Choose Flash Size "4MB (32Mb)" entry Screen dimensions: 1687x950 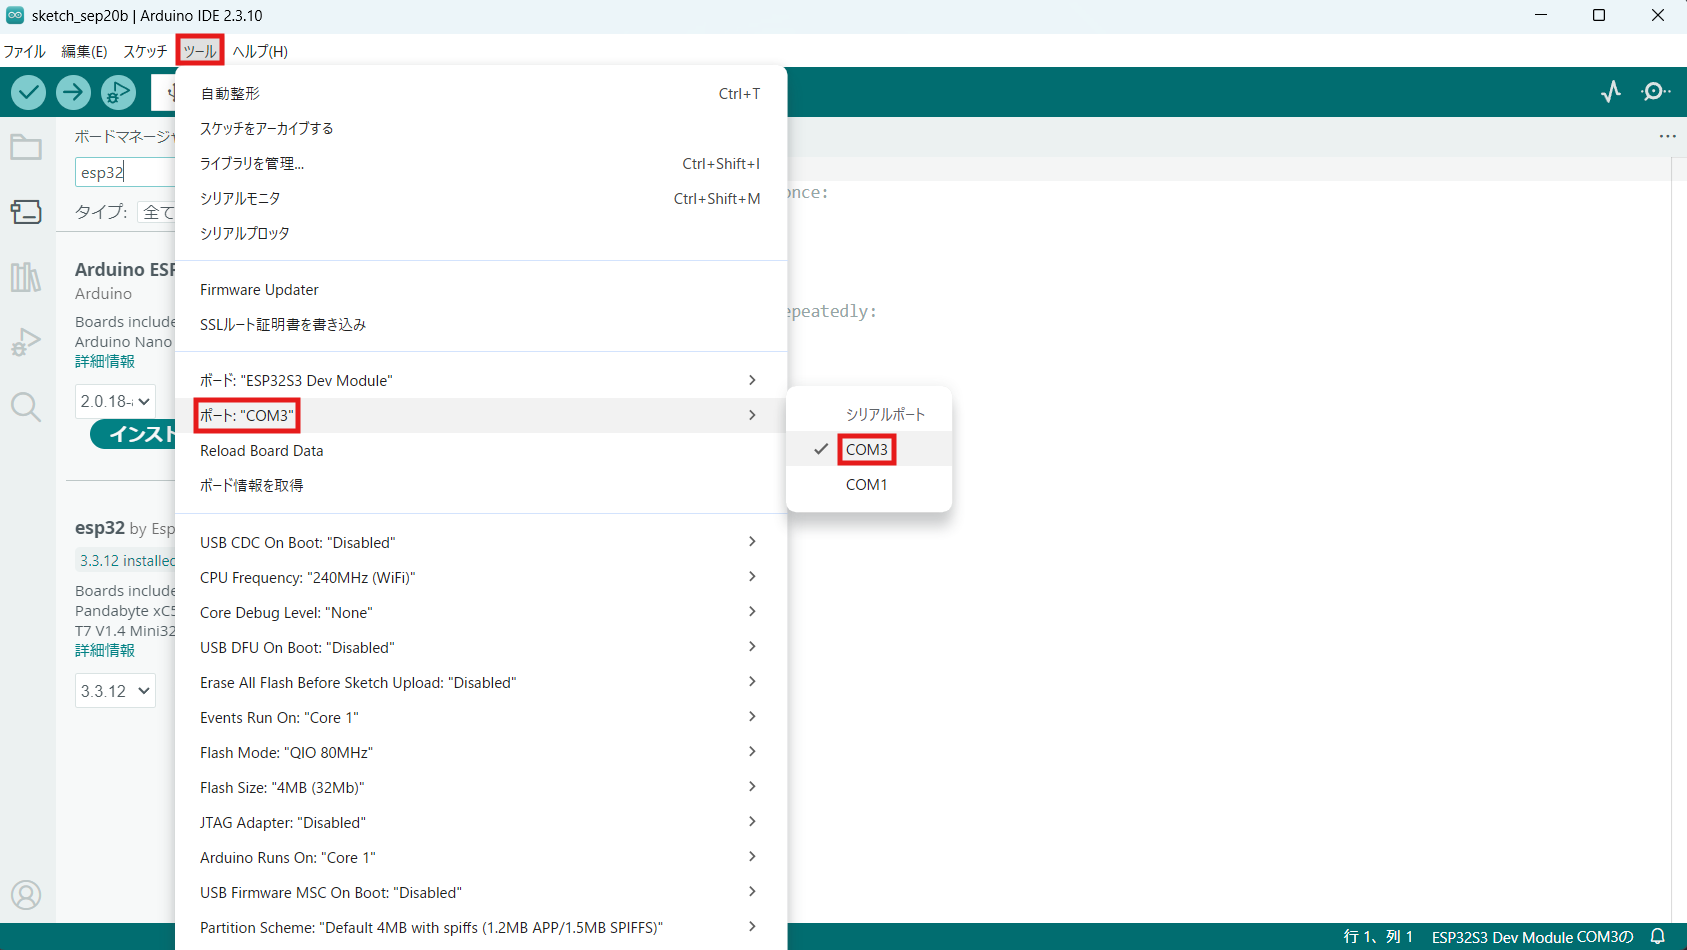[481, 787]
